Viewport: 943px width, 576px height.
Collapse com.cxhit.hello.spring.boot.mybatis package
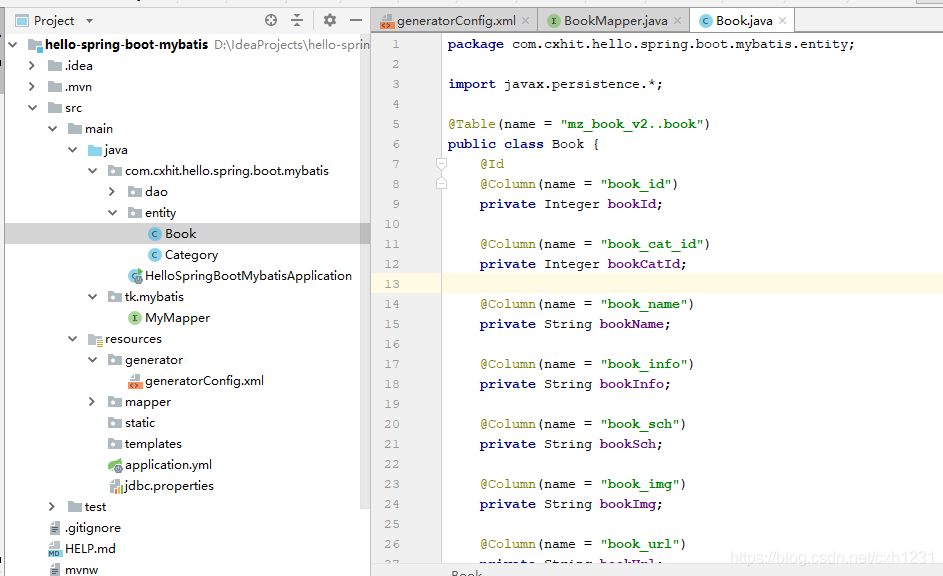coord(92,171)
